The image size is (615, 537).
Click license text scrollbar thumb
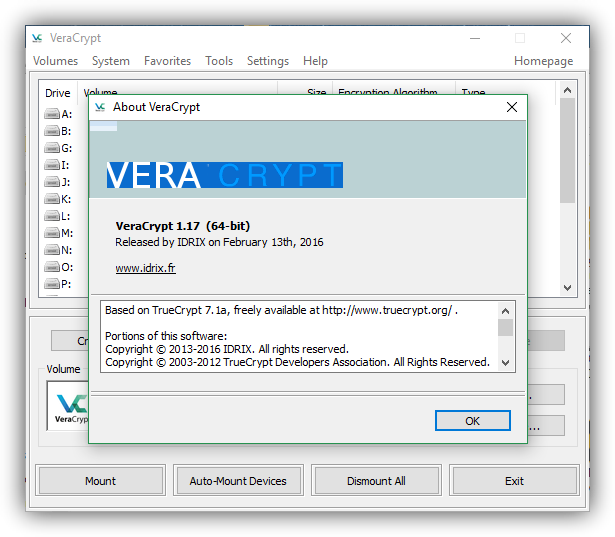(505, 328)
